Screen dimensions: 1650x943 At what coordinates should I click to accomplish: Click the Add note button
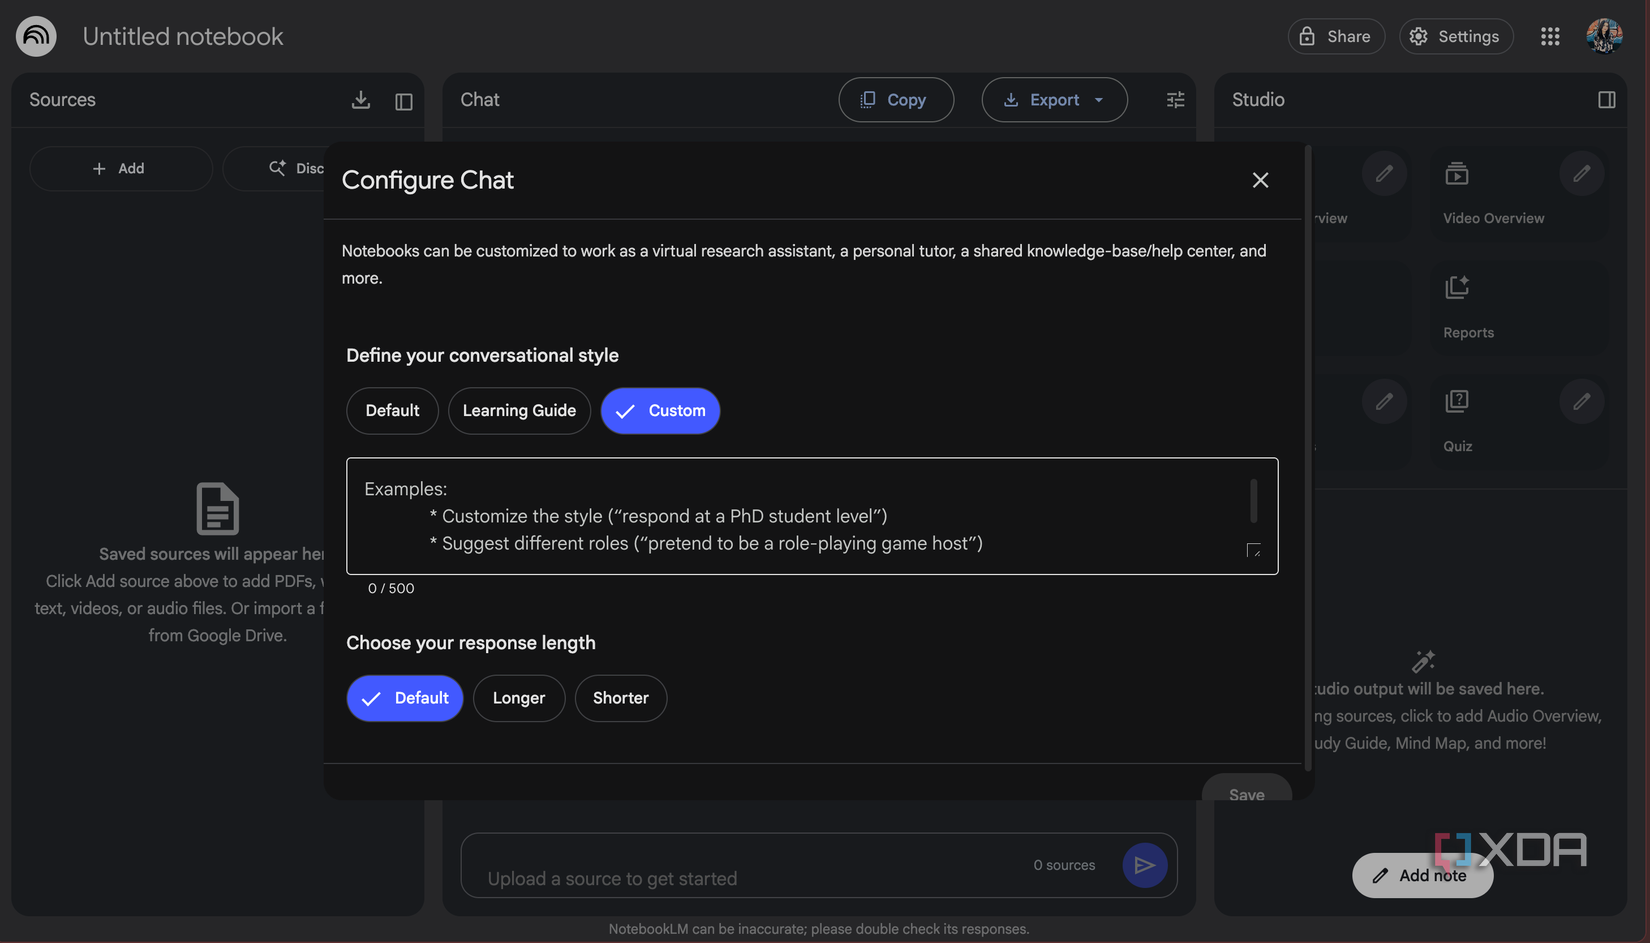pos(1422,875)
